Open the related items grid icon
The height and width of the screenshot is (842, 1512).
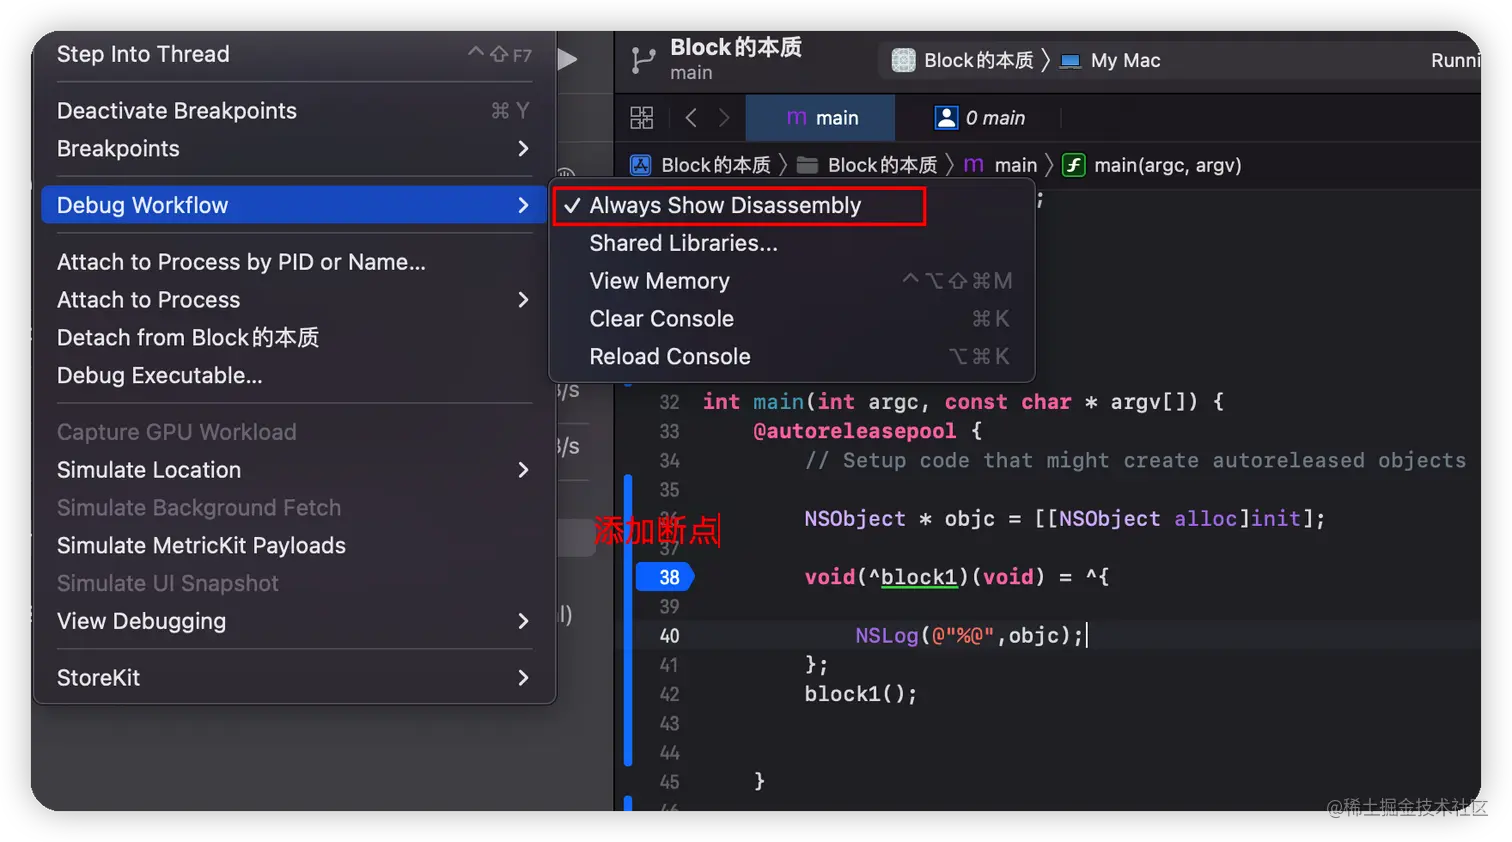pos(642,118)
